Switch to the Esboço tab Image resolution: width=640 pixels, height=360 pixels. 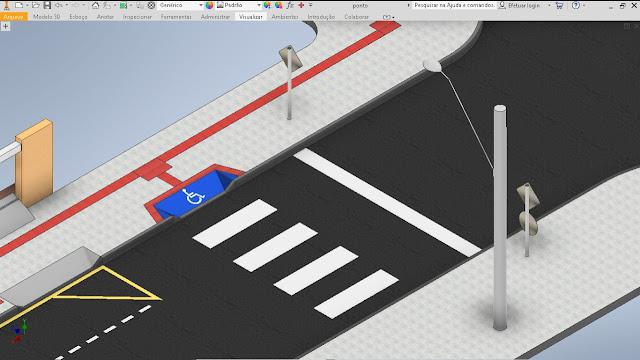(78, 17)
